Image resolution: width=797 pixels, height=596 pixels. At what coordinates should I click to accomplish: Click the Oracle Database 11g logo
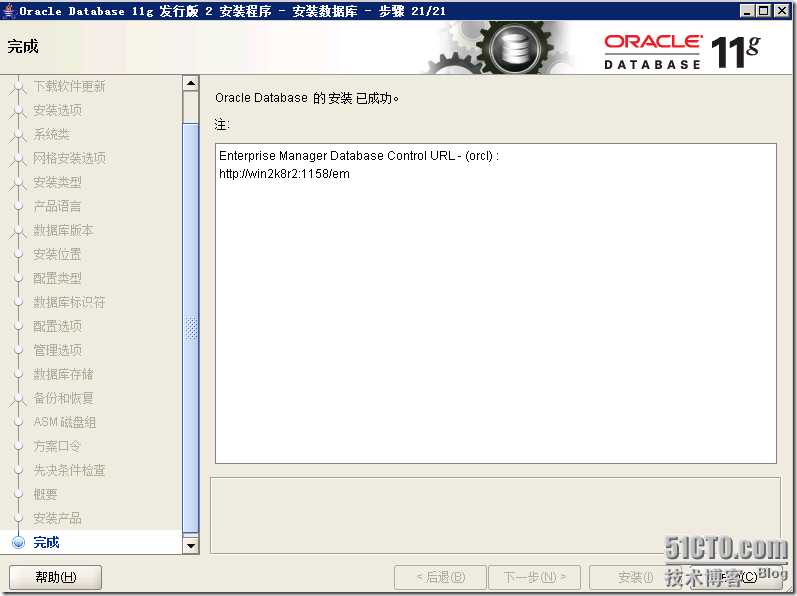tap(682, 51)
